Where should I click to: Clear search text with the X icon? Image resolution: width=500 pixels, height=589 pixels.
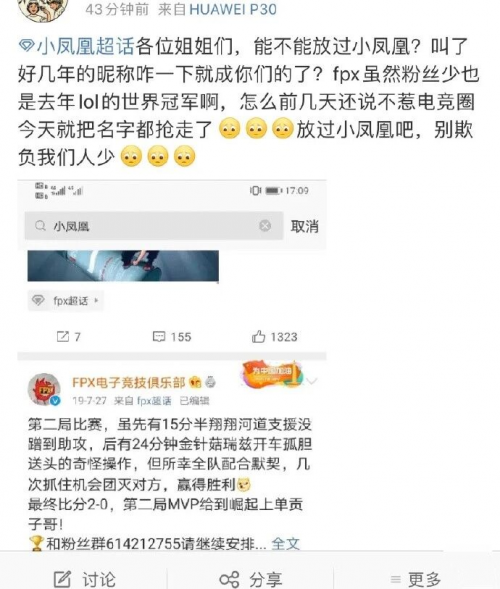click(x=265, y=225)
